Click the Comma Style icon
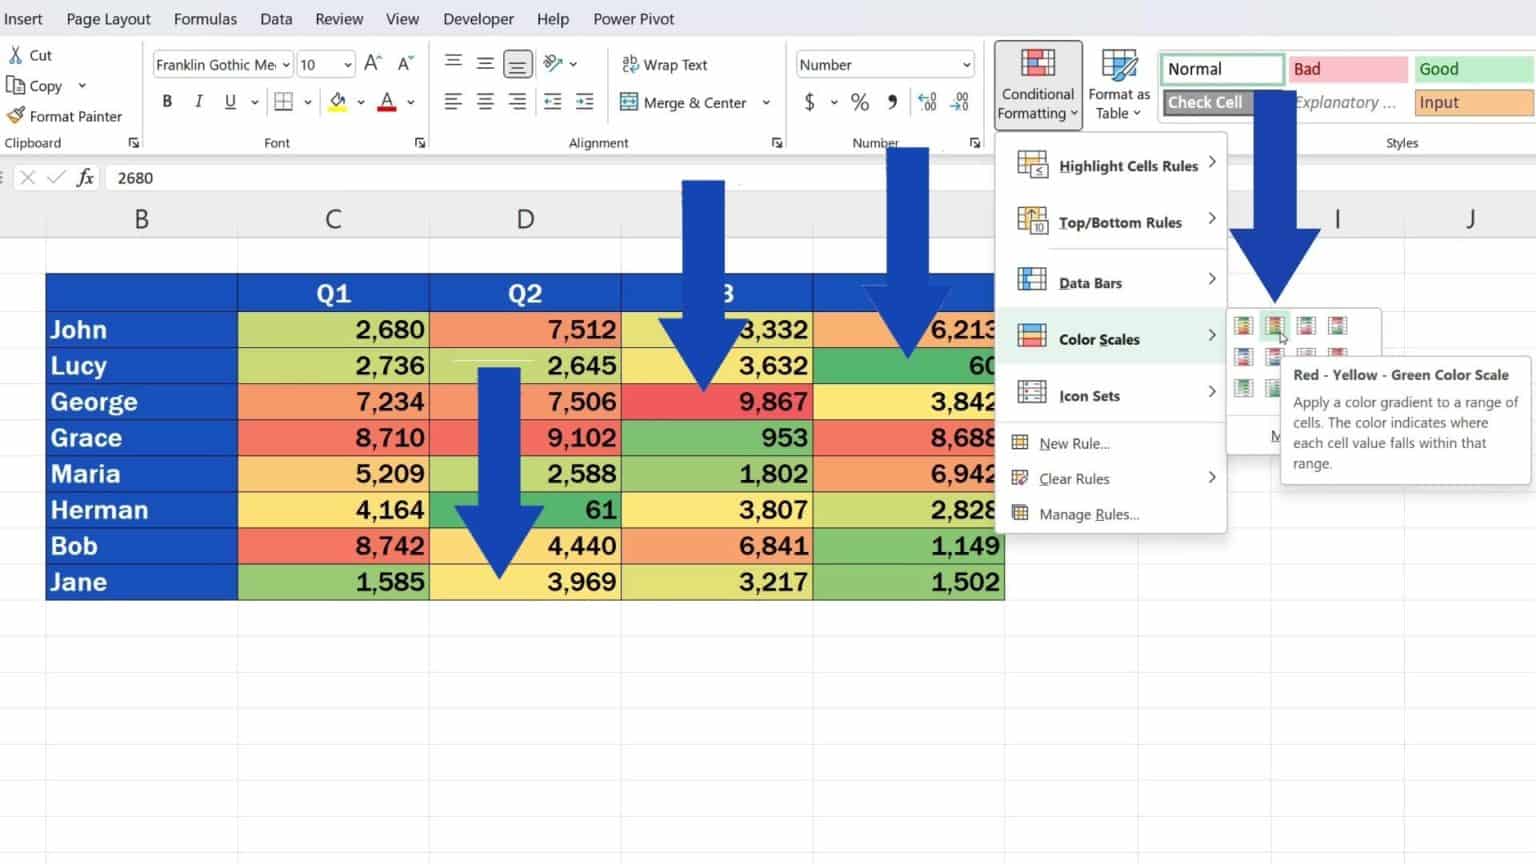The image size is (1536, 864). (892, 101)
